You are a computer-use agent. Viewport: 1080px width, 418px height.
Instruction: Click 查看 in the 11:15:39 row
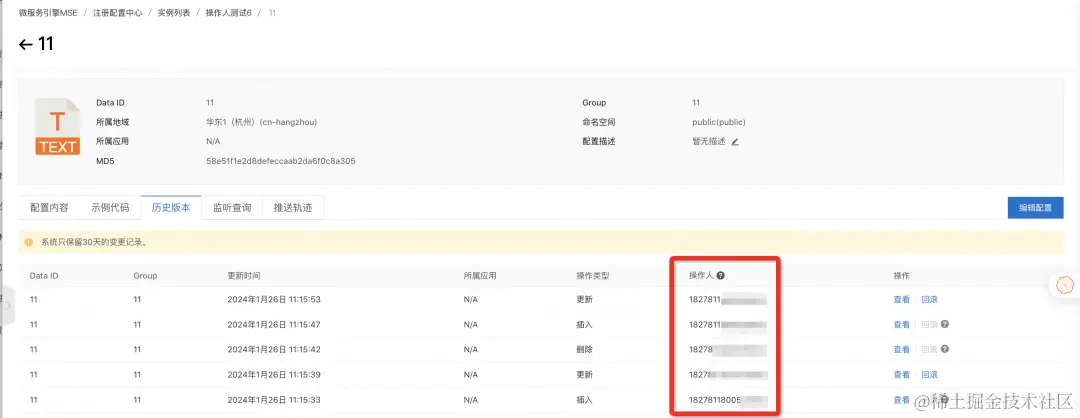pos(902,375)
